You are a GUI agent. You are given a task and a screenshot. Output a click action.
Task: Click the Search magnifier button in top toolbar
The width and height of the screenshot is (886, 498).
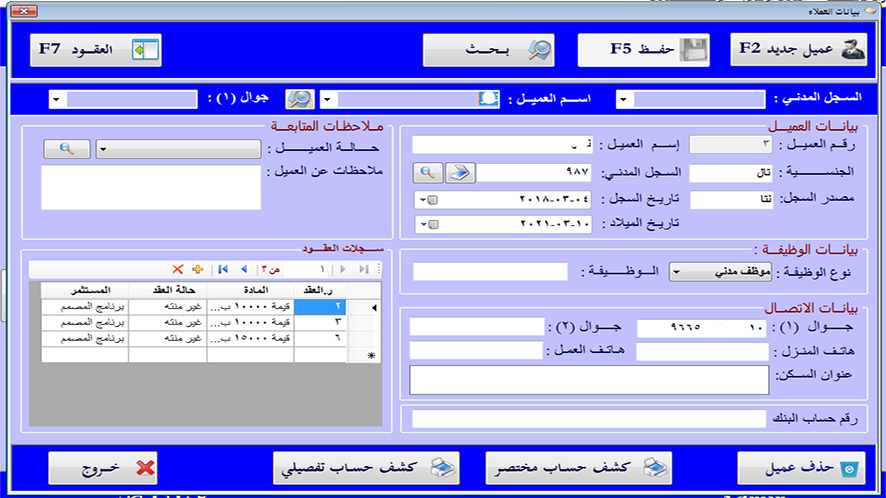[488, 50]
